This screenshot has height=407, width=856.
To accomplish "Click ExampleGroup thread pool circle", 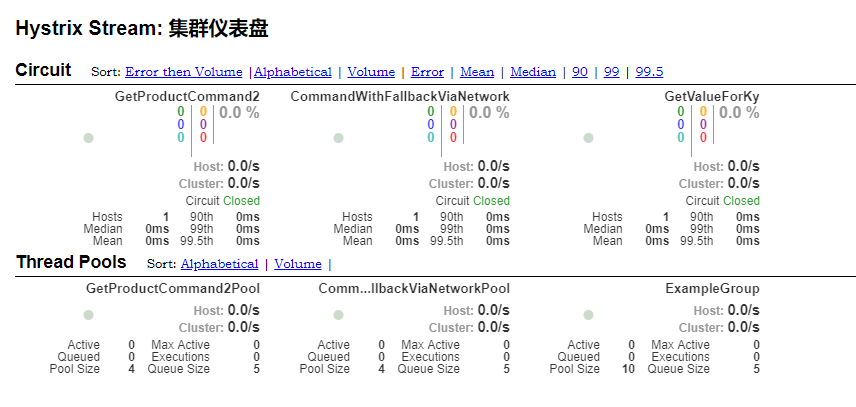I will click(x=588, y=315).
